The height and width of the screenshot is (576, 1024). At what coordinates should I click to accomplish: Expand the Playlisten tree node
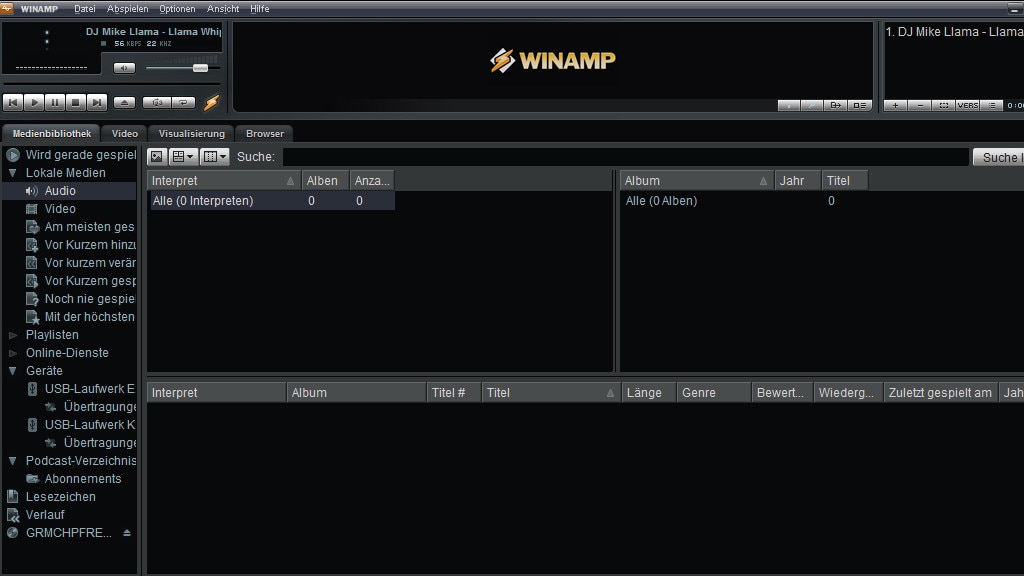coord(13,335)
